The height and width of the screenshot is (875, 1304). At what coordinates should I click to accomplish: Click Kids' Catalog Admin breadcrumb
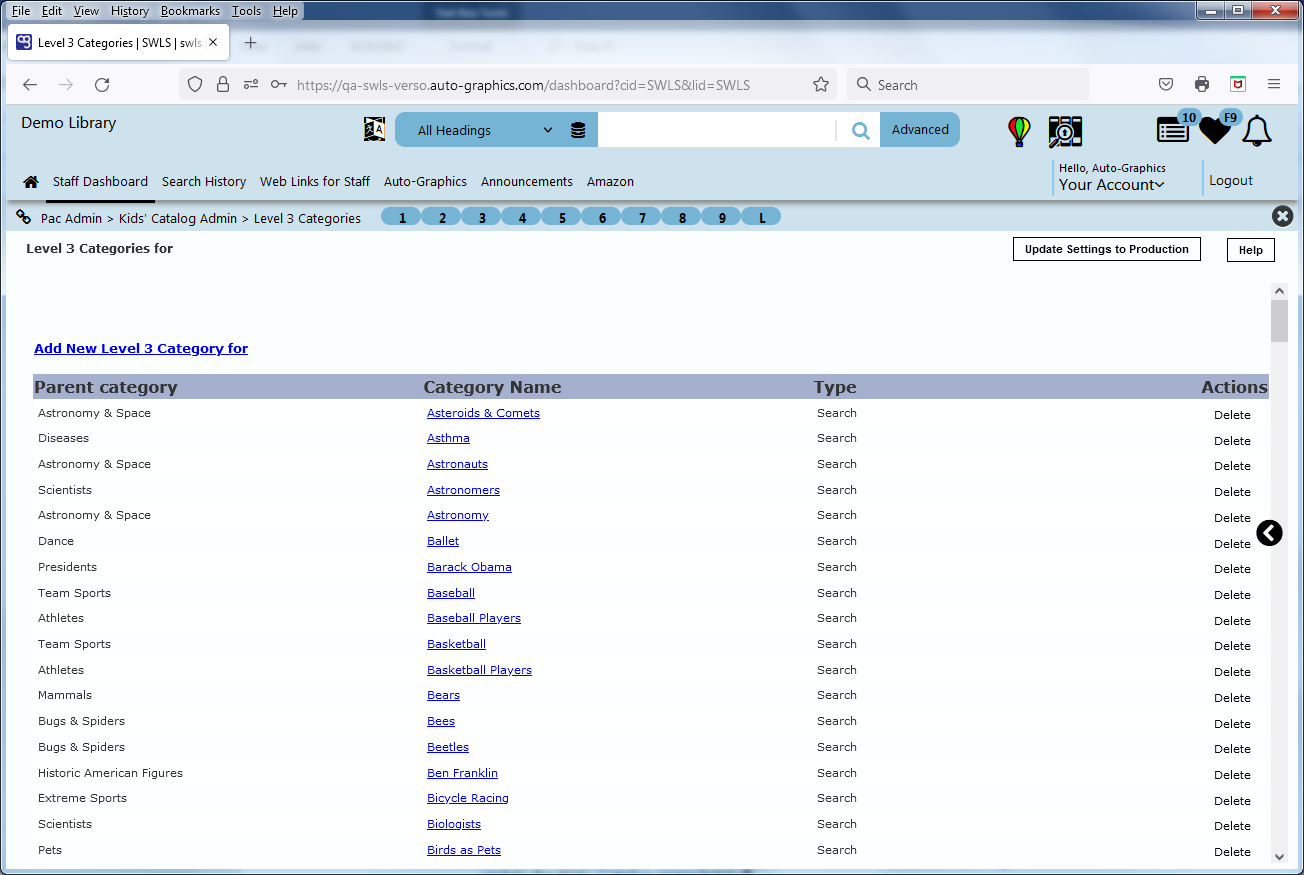pos(178,218)
